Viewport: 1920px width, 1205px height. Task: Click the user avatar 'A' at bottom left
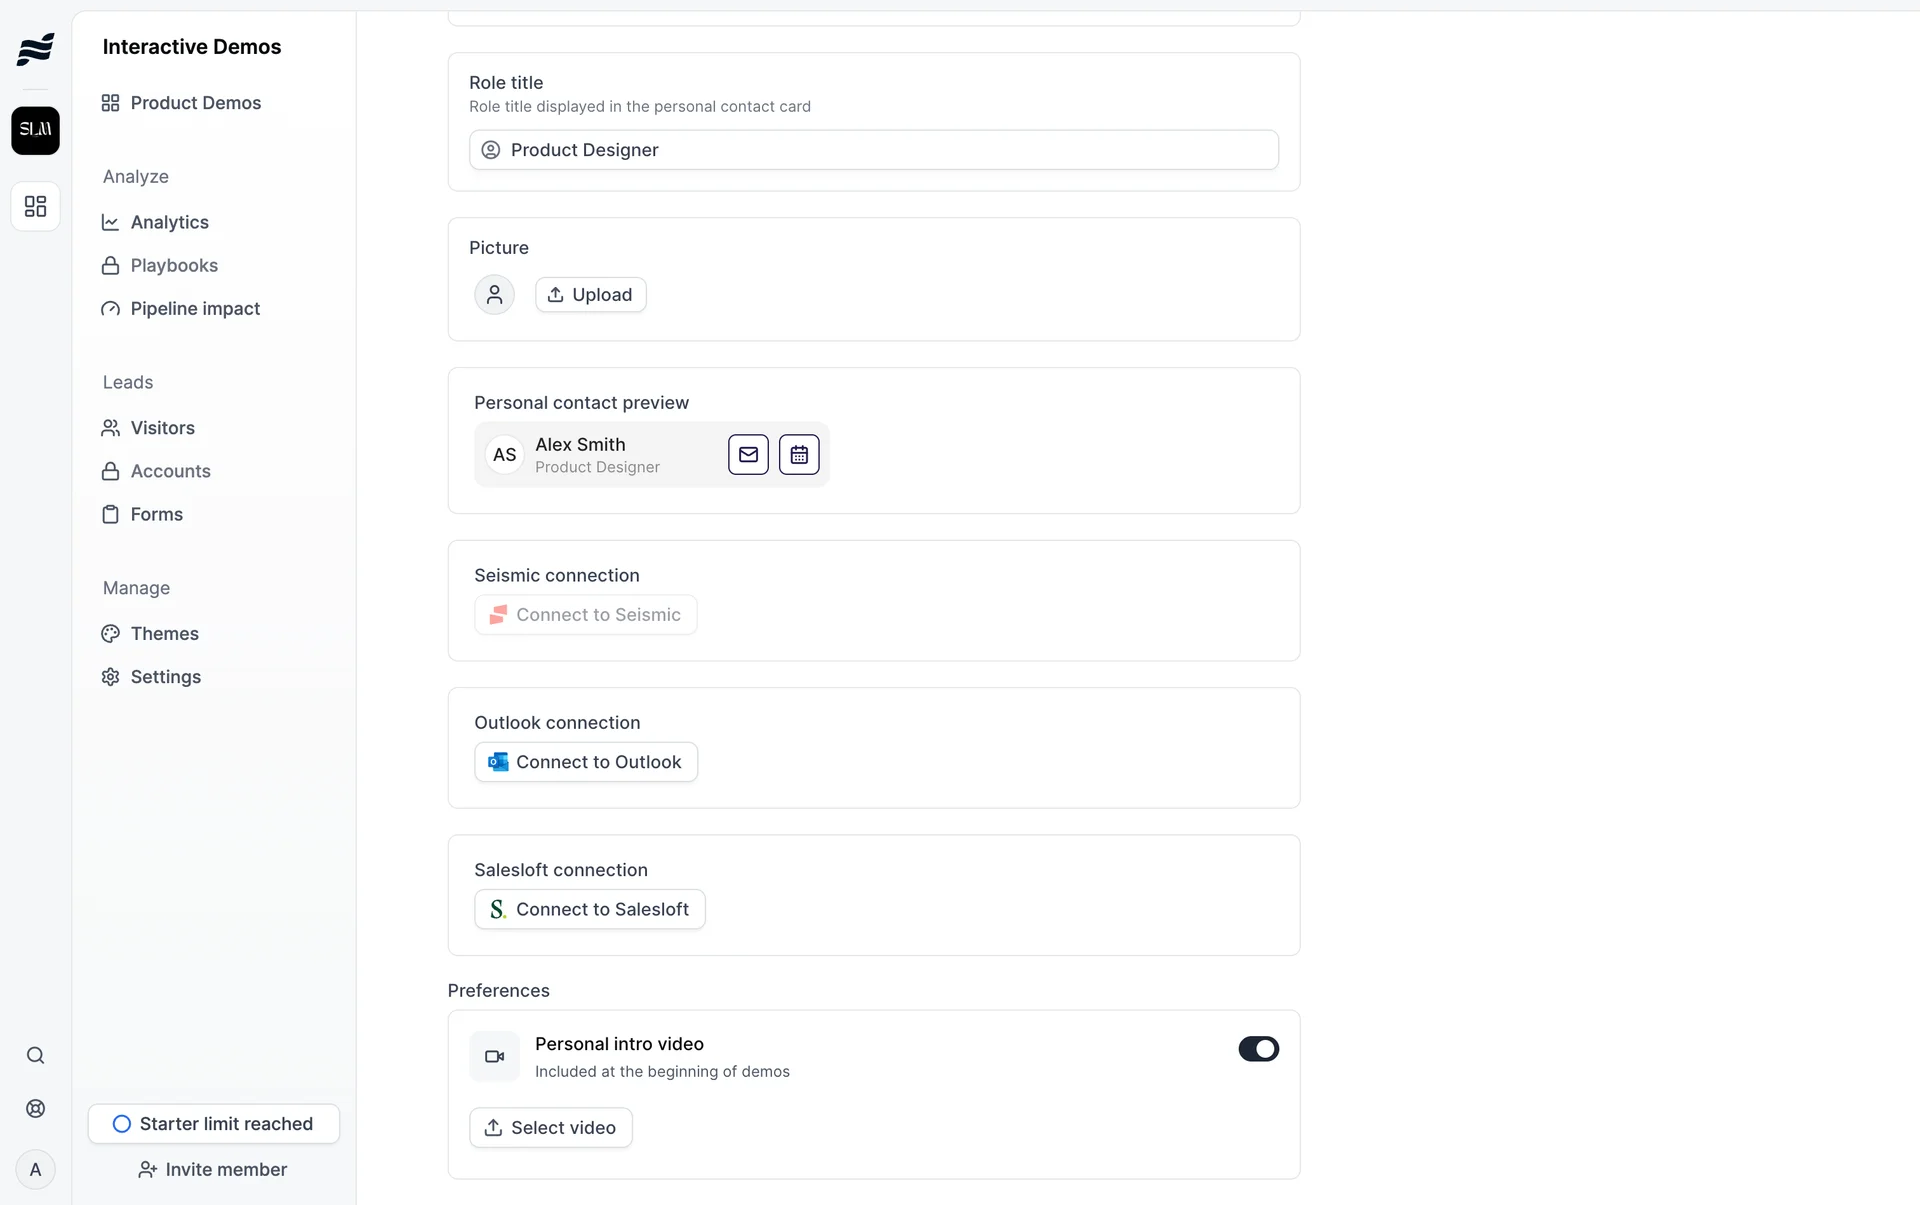tap(35, 1169)
